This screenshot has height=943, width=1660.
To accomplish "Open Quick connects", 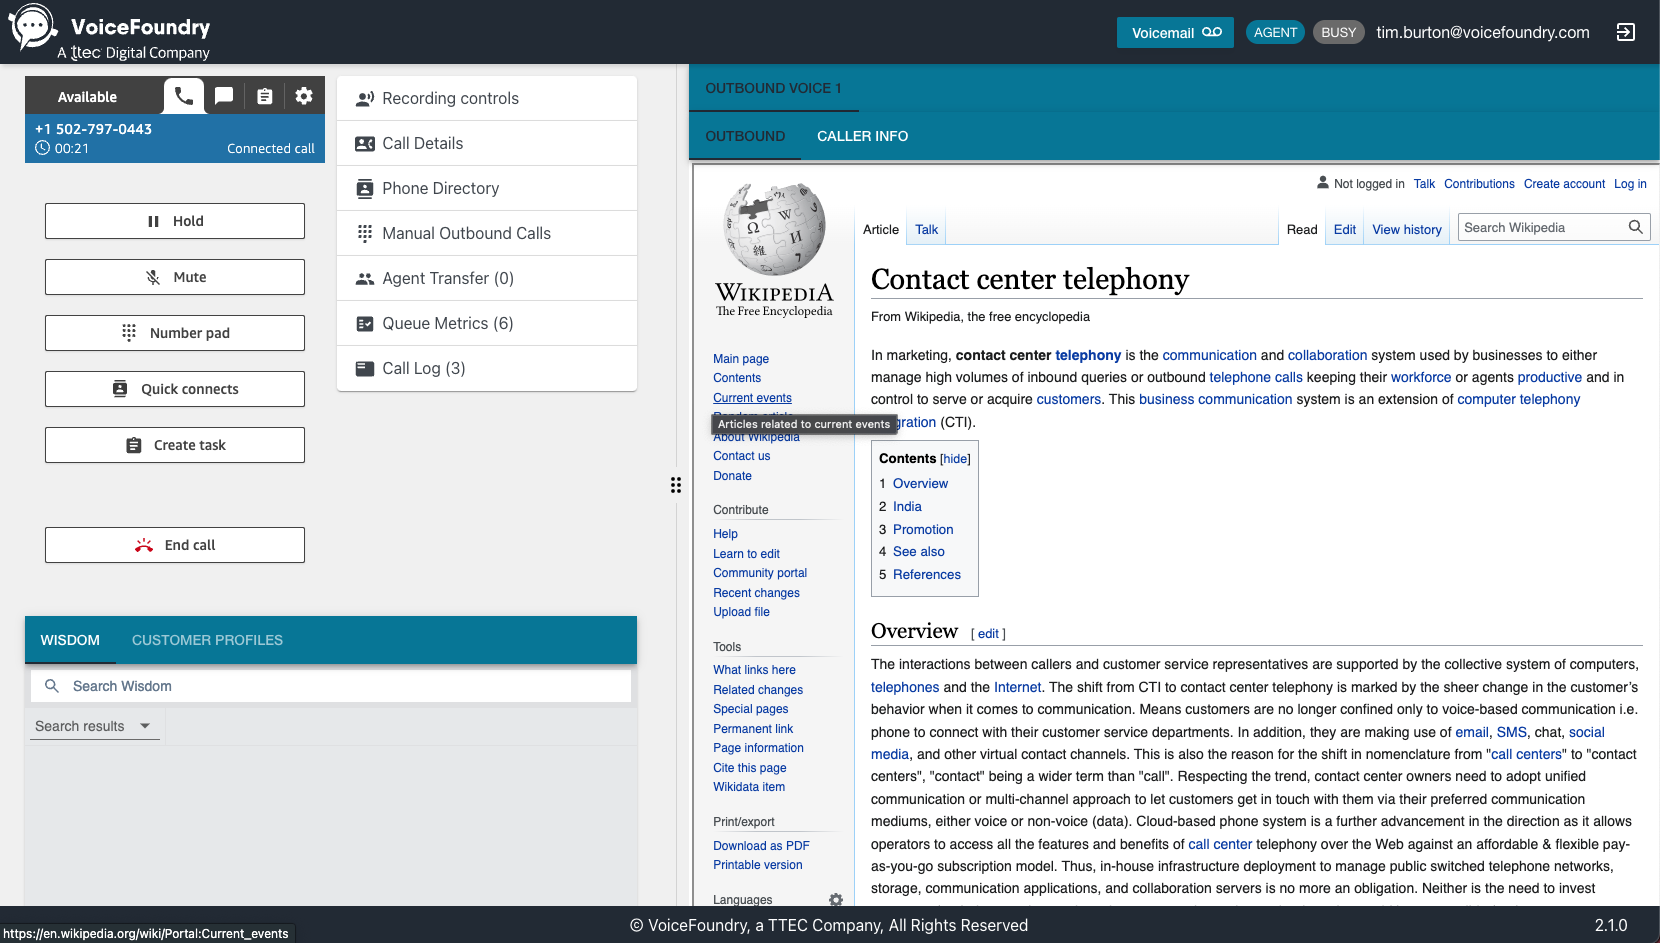I will [x=175, y=389].
